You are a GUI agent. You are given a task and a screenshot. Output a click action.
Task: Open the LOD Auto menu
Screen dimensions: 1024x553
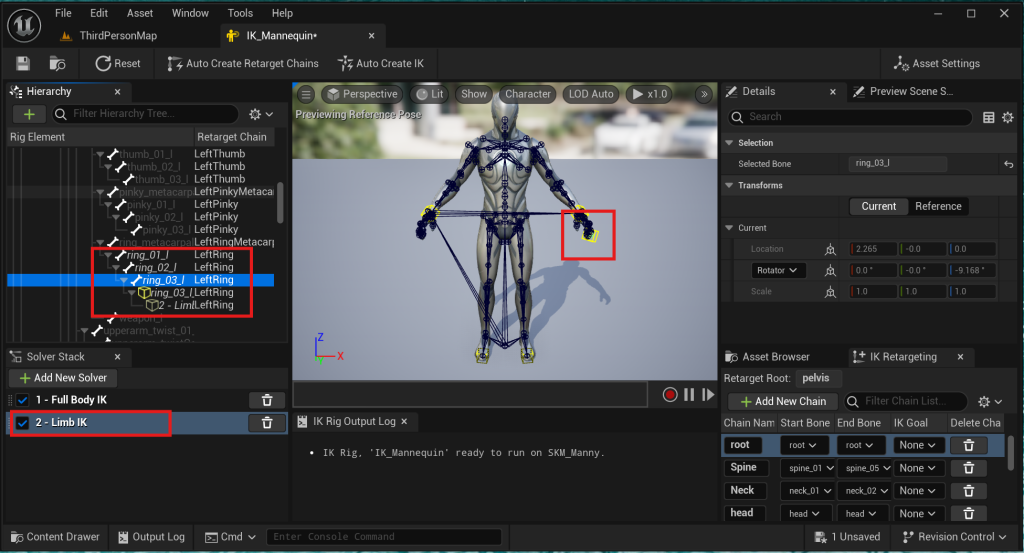click(591, 94)
